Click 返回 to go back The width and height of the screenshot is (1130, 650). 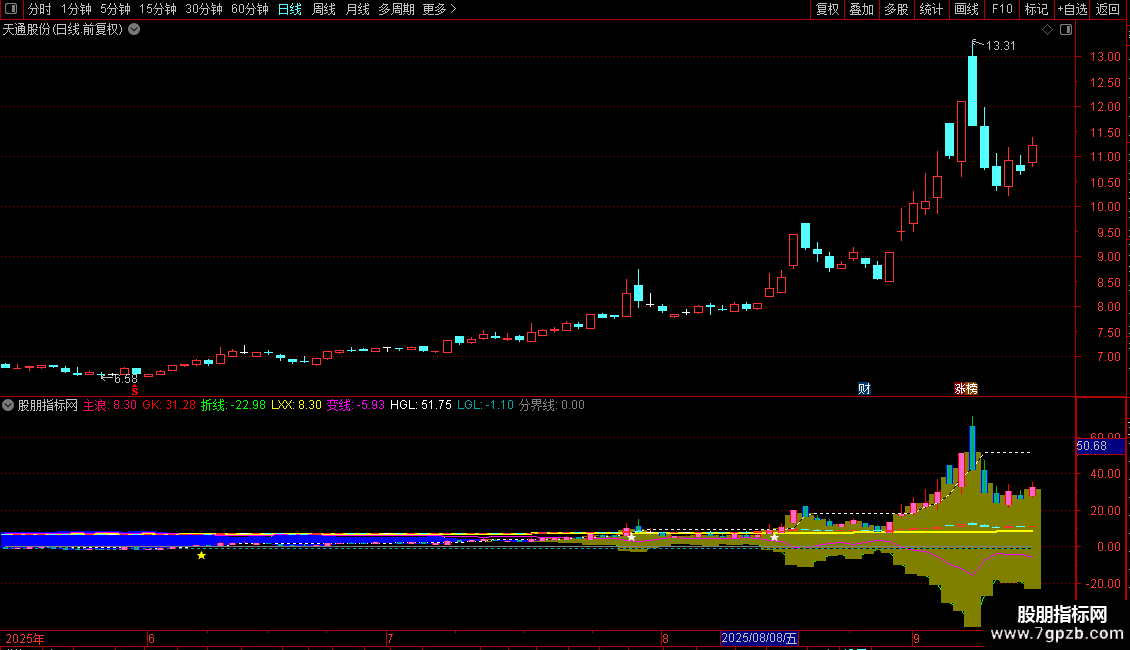1108,9
